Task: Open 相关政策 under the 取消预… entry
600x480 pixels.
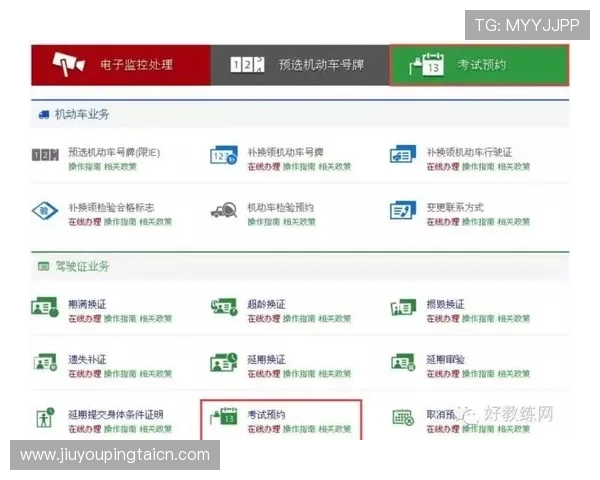Action: [514, 429]
